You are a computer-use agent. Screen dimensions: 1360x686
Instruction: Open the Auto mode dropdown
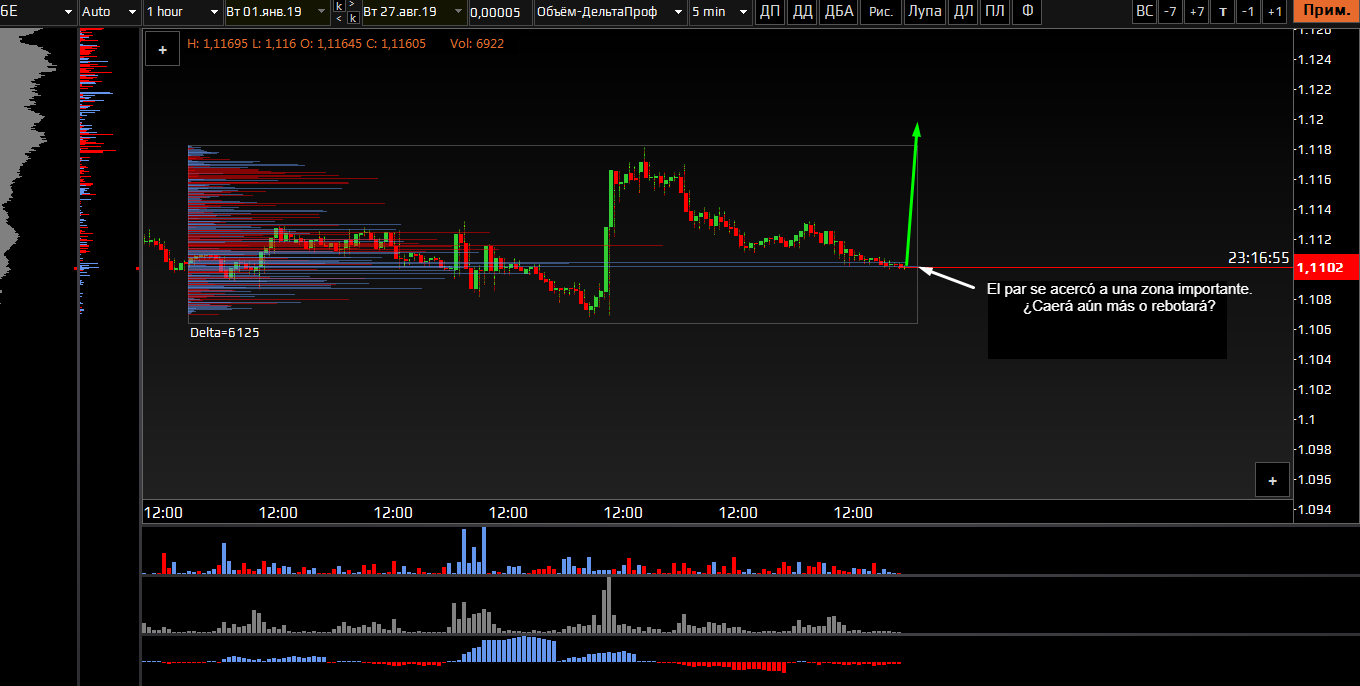109,12
